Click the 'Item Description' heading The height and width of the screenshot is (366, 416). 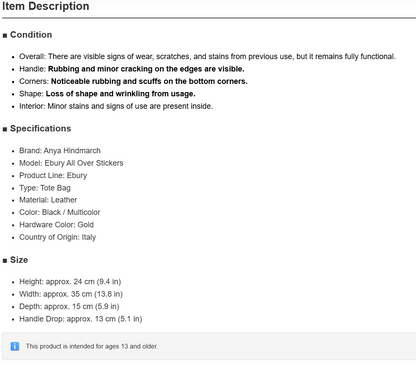coord(46,6)
